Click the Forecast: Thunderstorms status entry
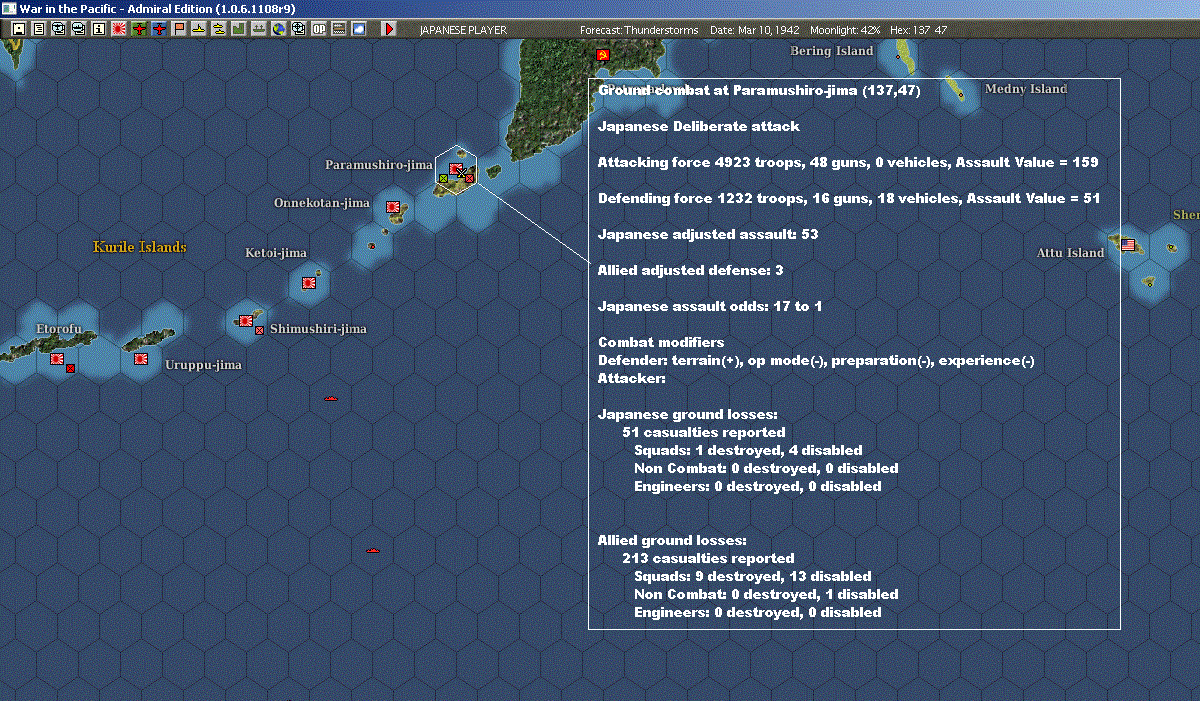 coord(639,30)
